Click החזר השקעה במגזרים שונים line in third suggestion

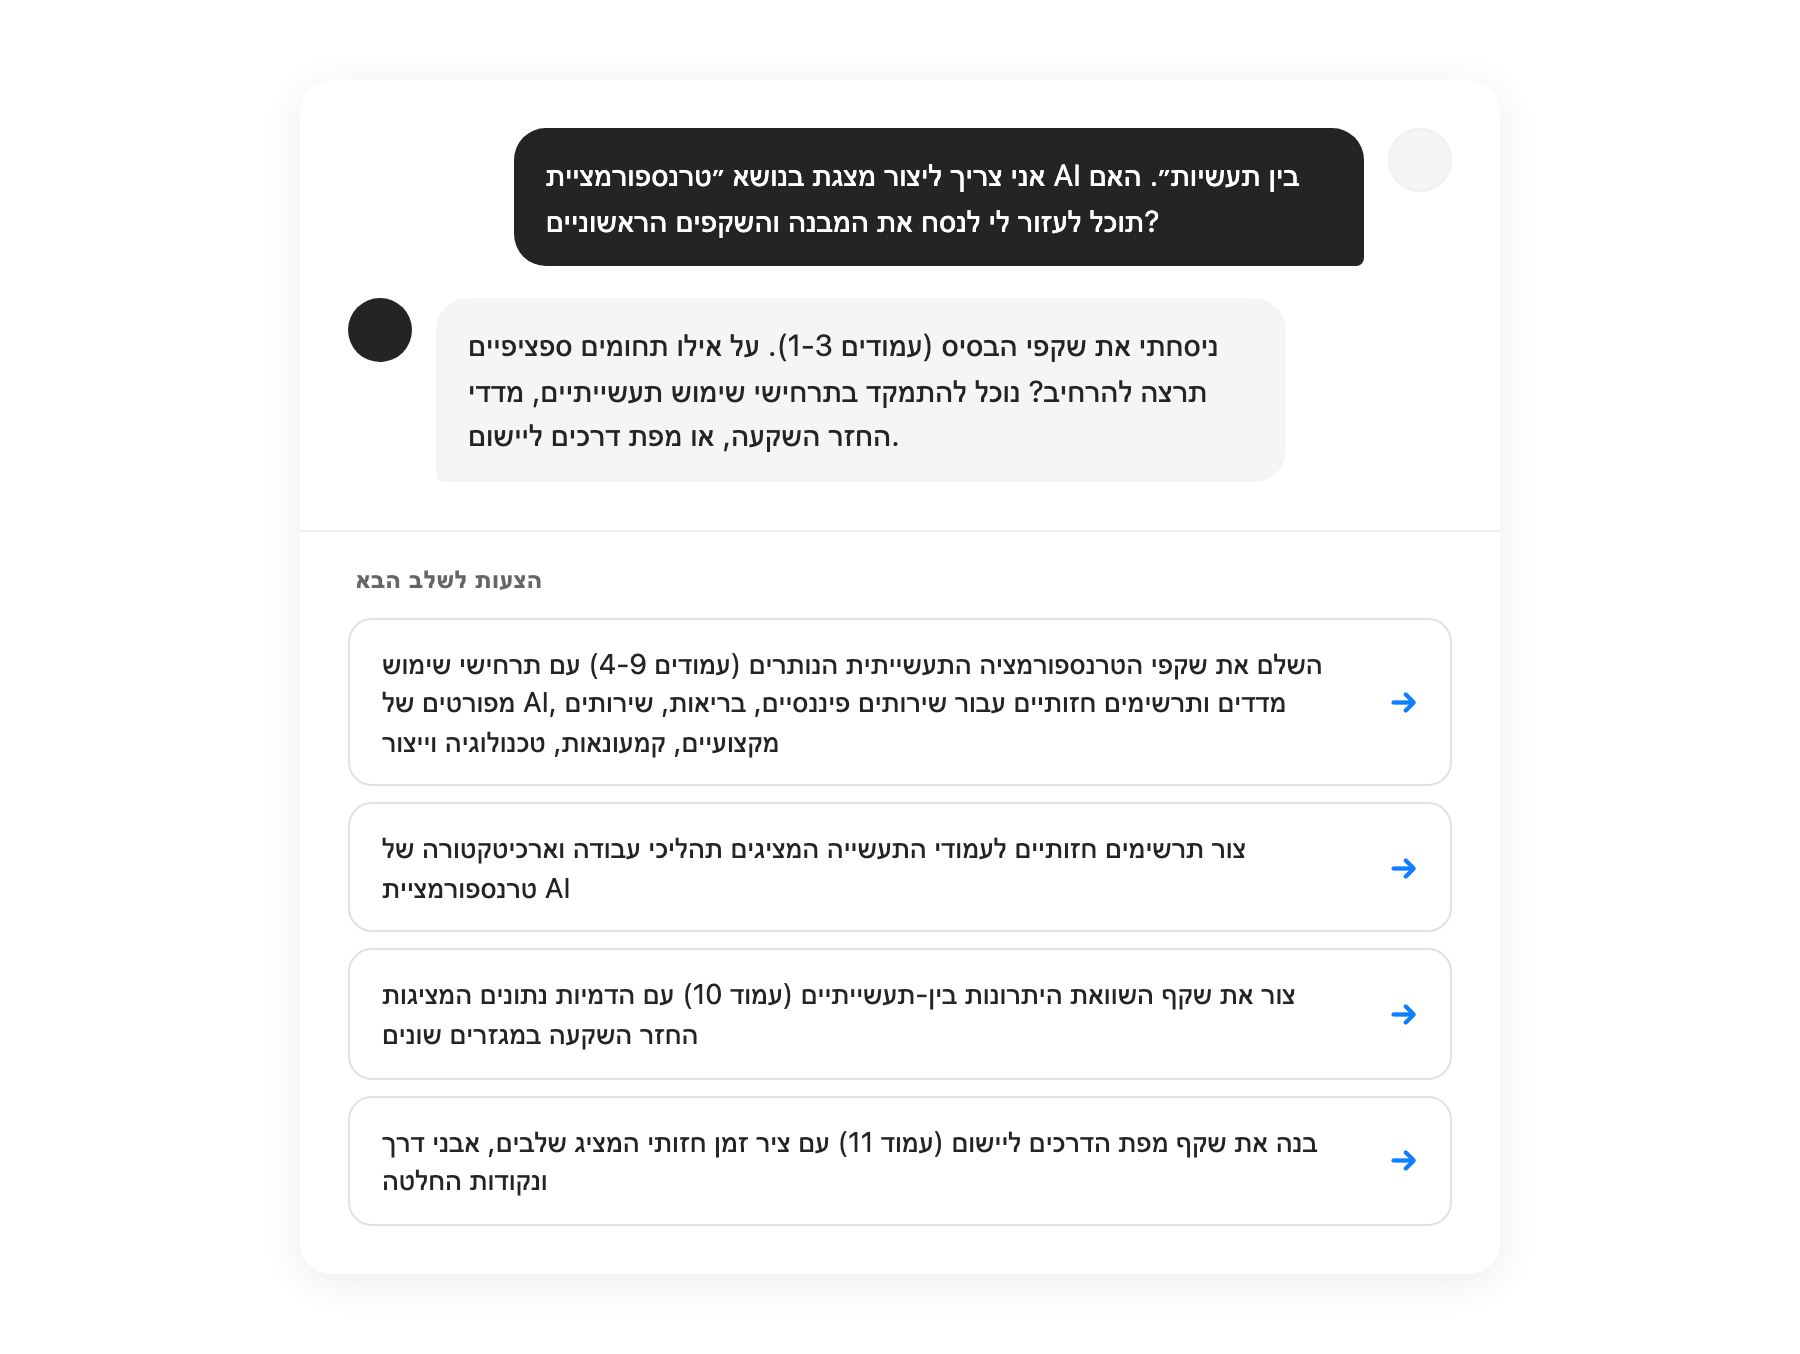(540, 1035)
